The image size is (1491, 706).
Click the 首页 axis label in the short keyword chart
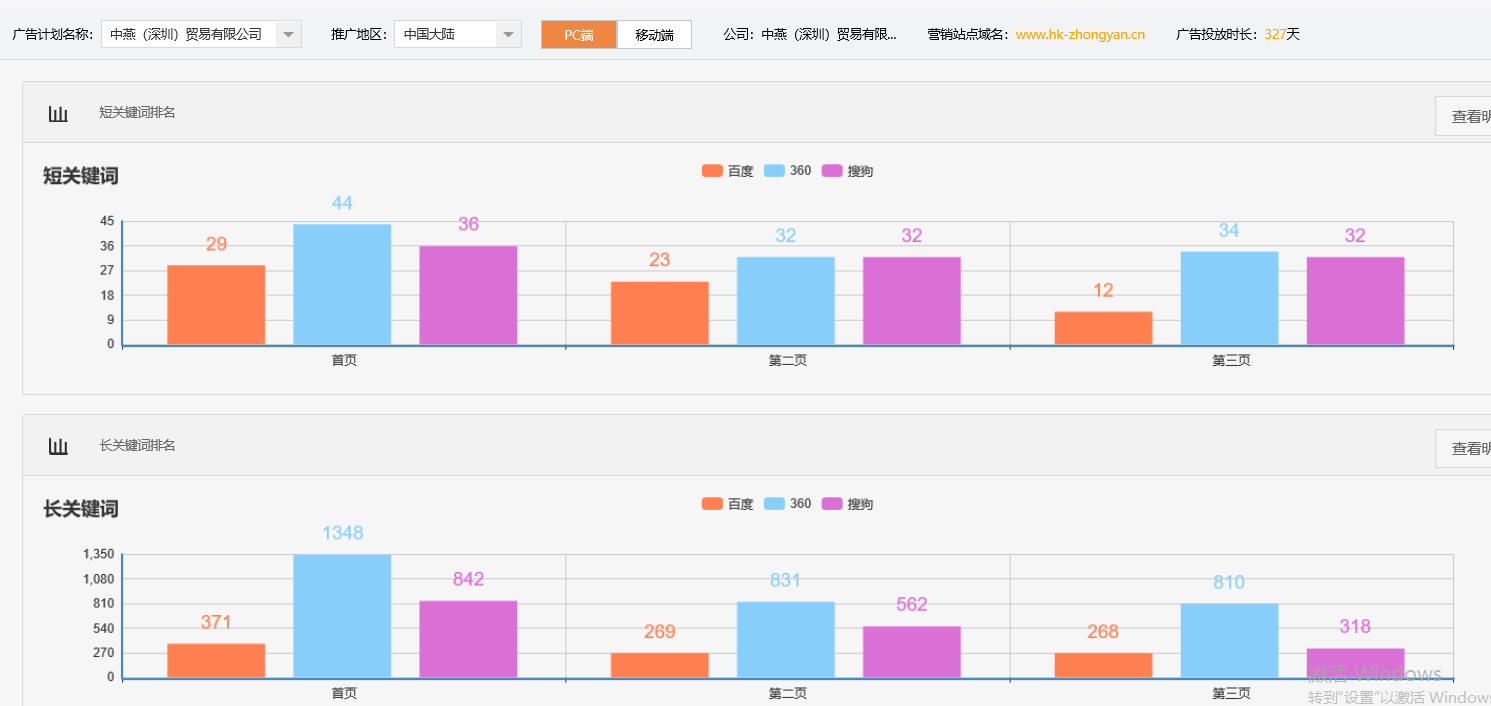(343, 360)
